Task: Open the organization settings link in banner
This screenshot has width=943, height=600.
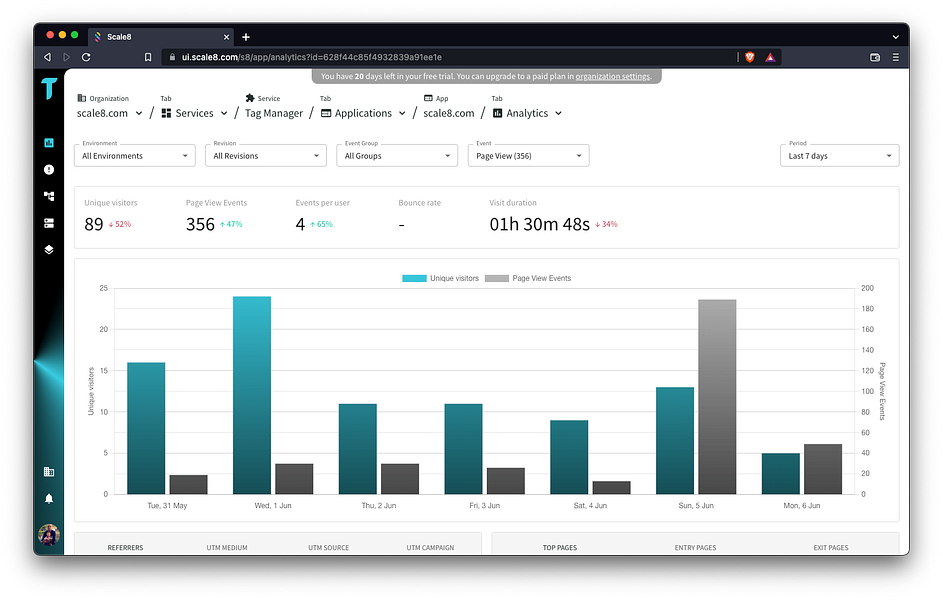Action: coord(613,76)
